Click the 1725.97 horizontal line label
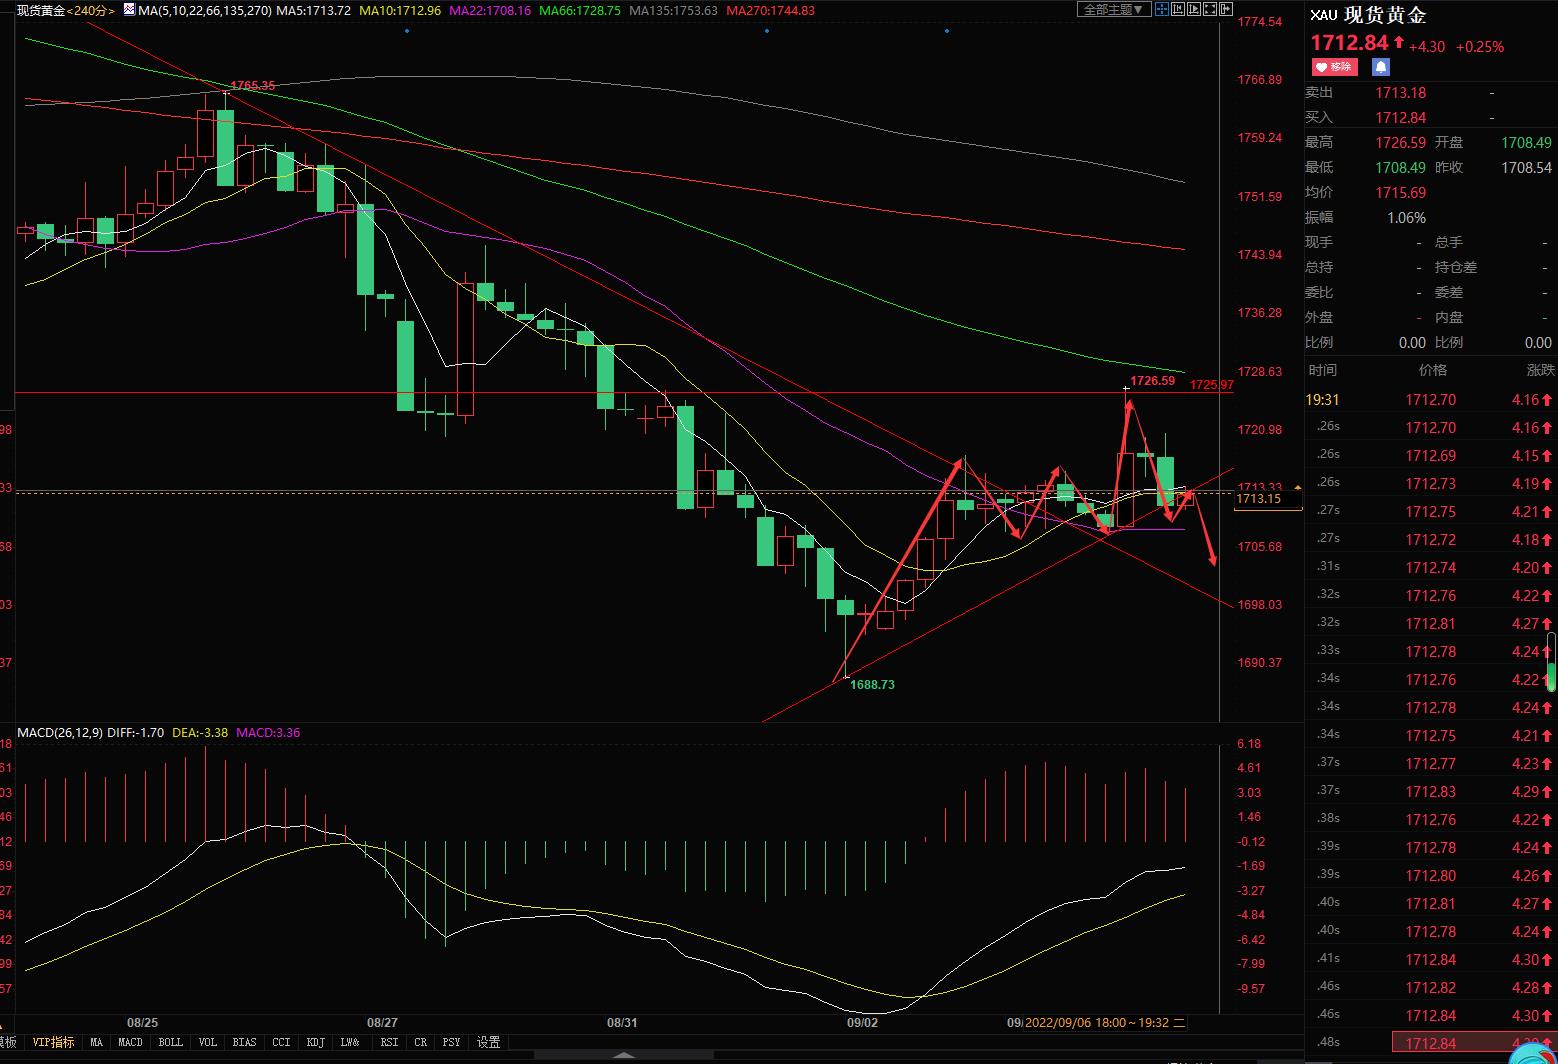Screen dimensions: 1558x1064 coord(1211,385)
